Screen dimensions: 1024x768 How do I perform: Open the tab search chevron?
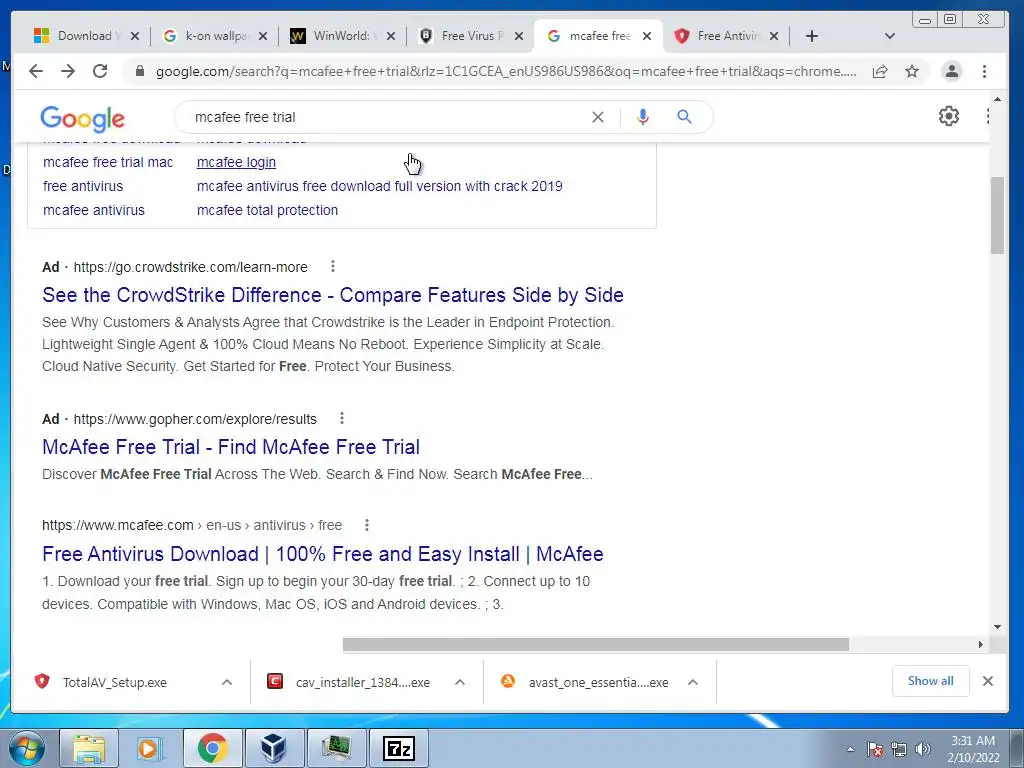tap(889, 36)
